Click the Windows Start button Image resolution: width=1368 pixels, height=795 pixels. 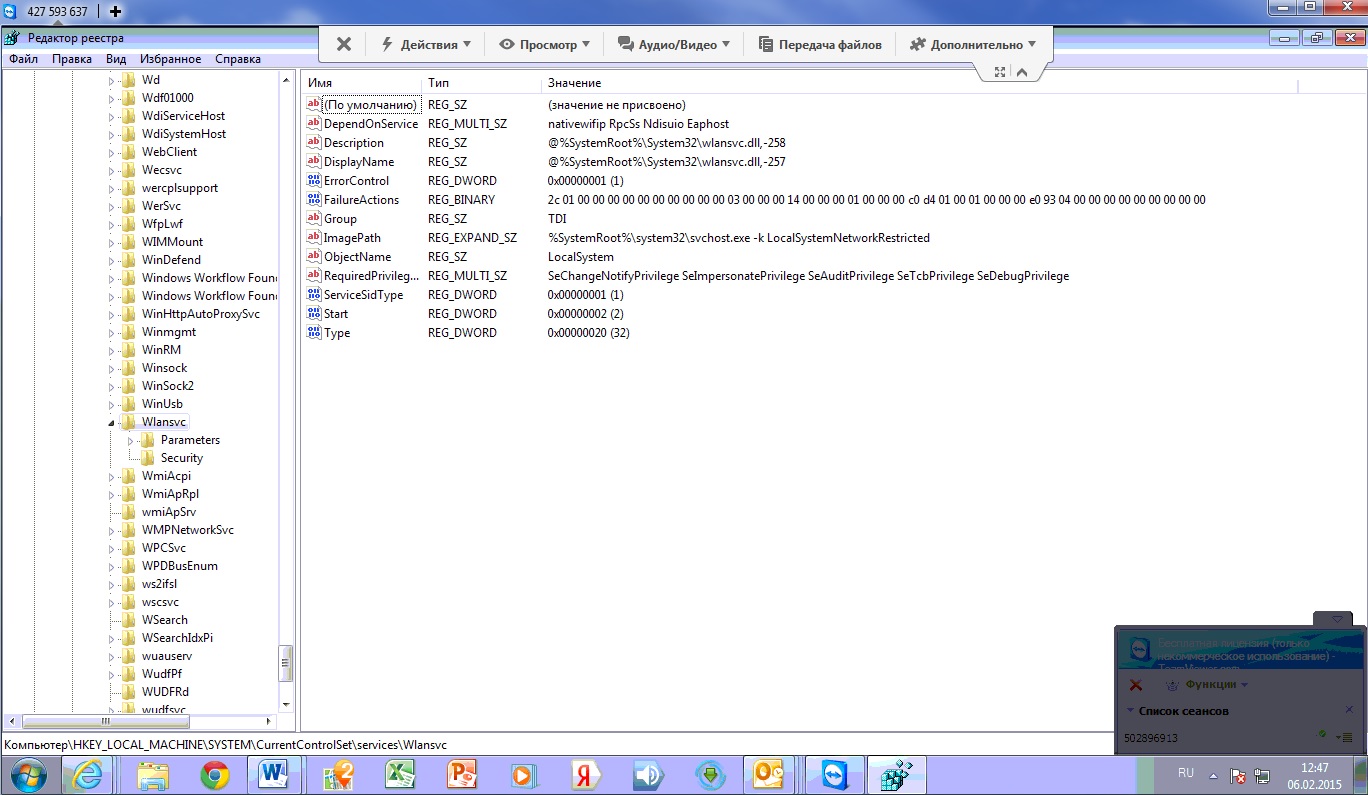[x=27, y=775]
